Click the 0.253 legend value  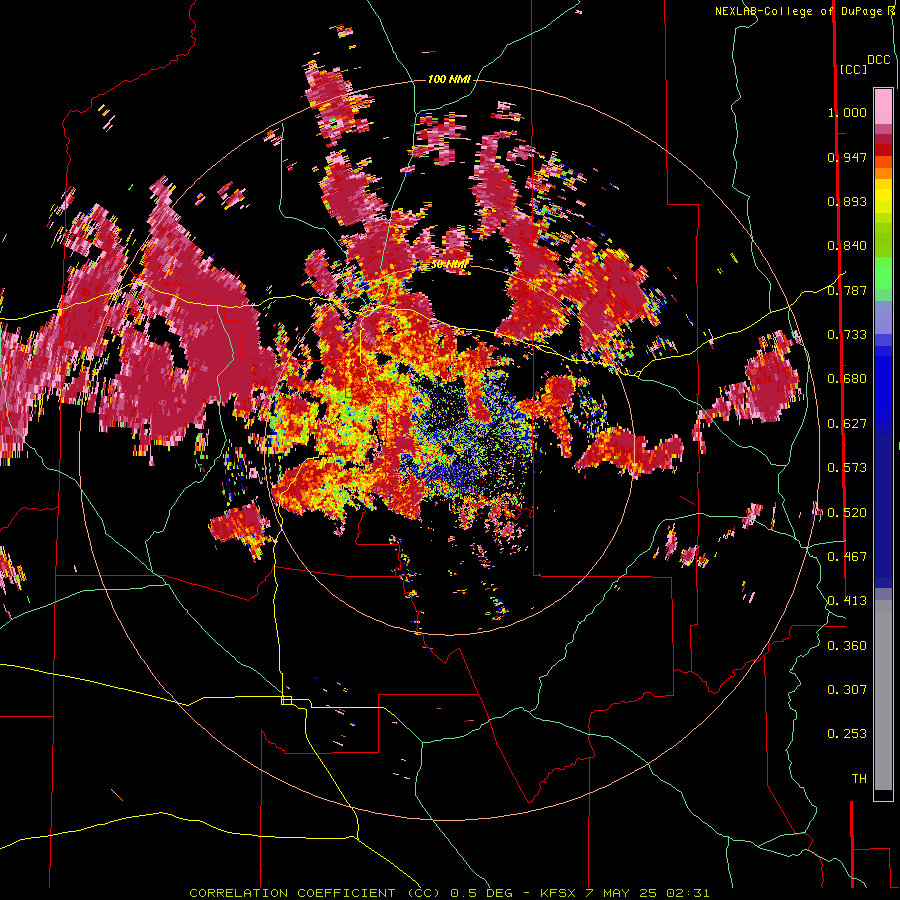[847, 734]
